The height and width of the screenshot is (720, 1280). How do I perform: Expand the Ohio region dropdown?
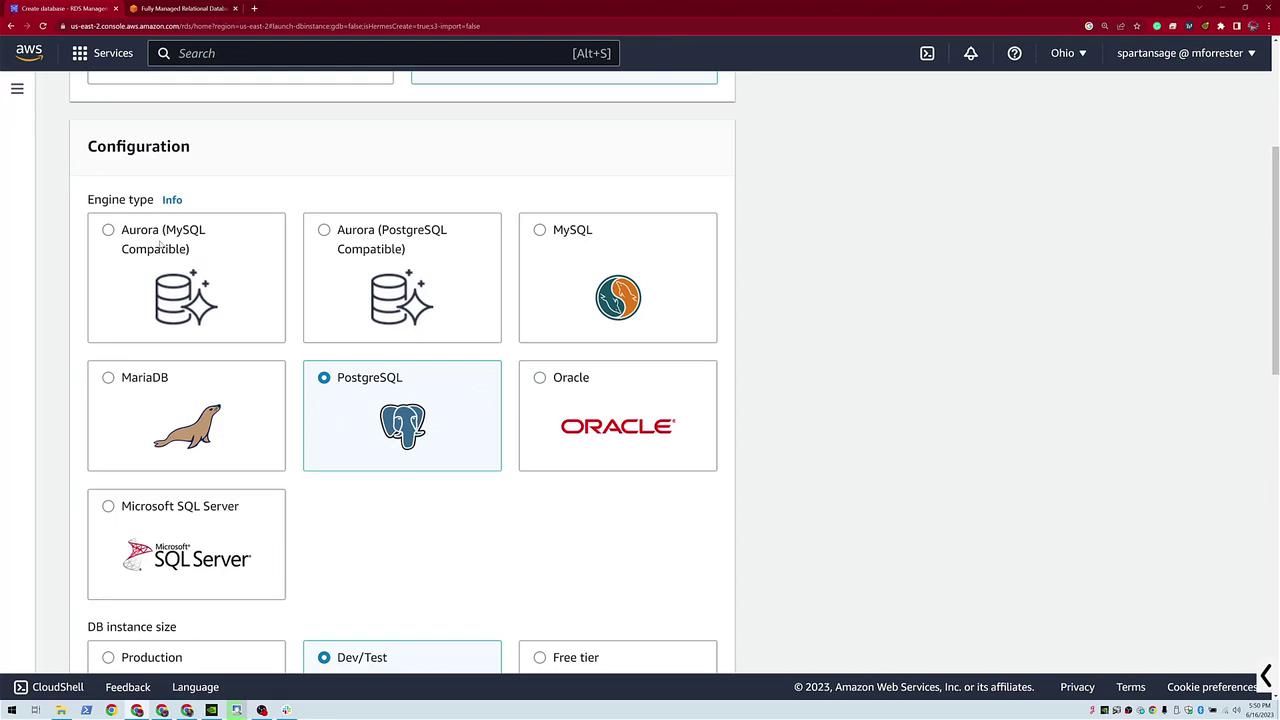click(x=1068, y=53)
